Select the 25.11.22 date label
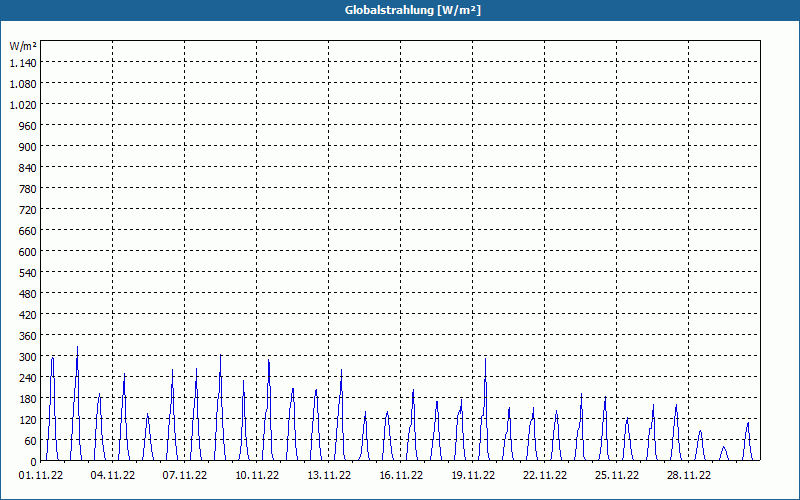This screenshot has width=800, height=500. coord(616,476)
